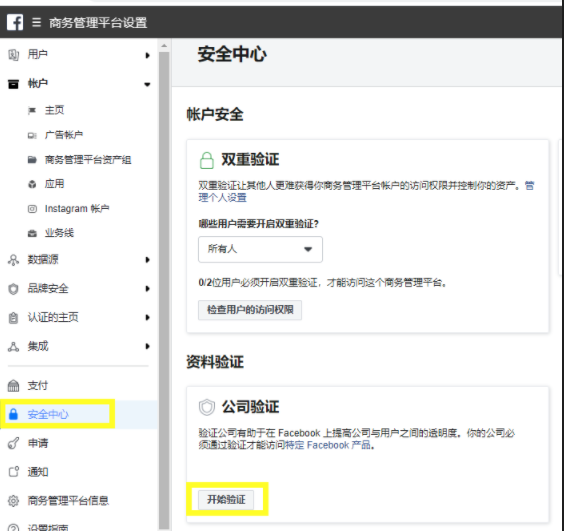Expand the 认证的主页 section arrow
Viewport: 564px width, 531px height.
point(147,317)
